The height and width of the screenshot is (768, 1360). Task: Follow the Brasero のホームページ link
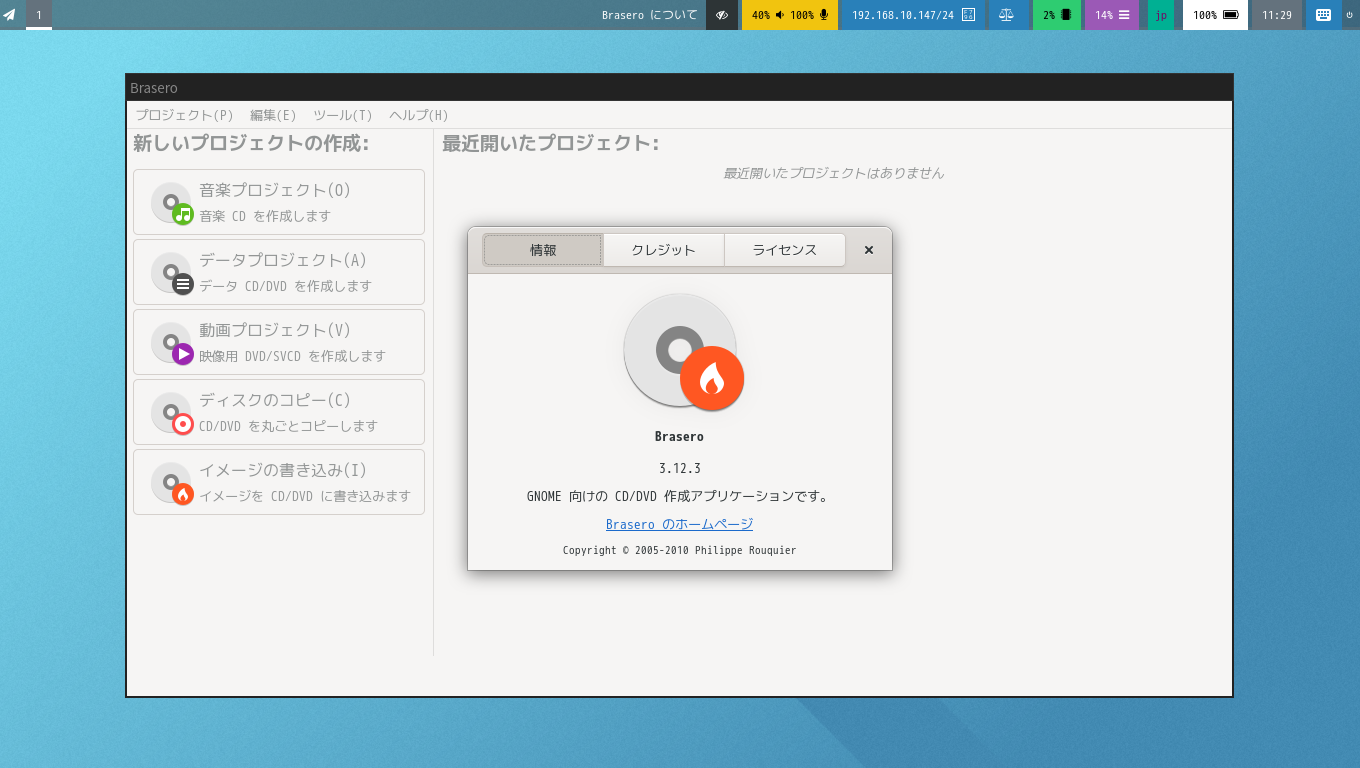tap(679, 524)
